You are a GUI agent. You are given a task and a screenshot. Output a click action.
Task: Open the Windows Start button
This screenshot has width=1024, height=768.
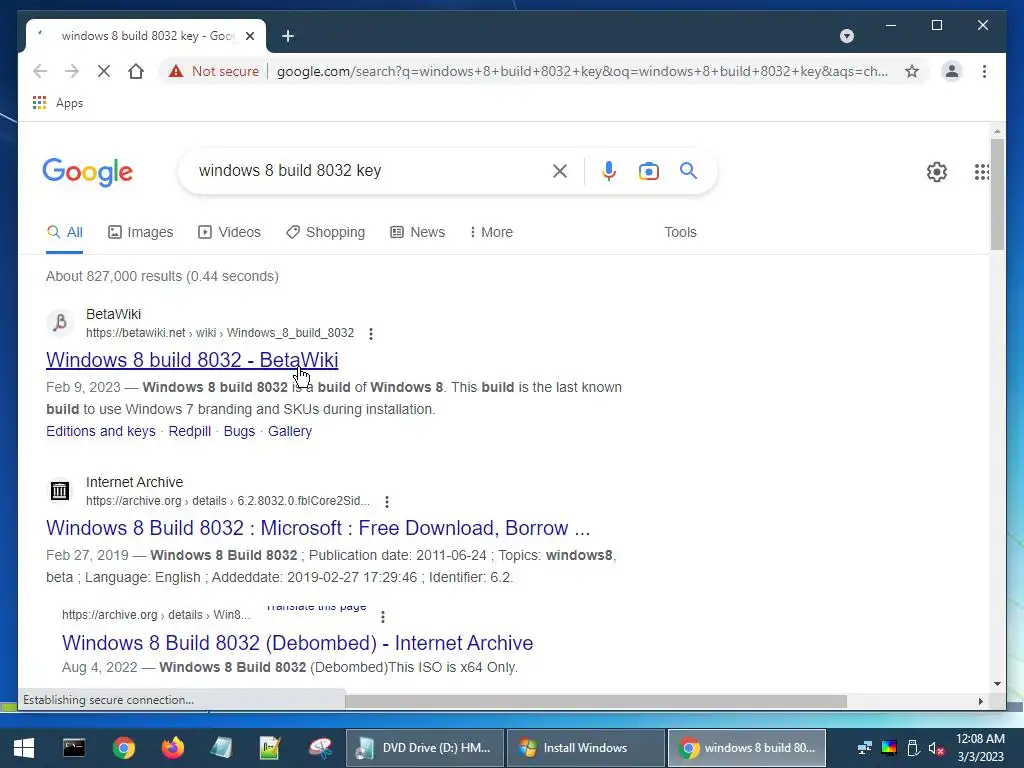tap(24, 748)
